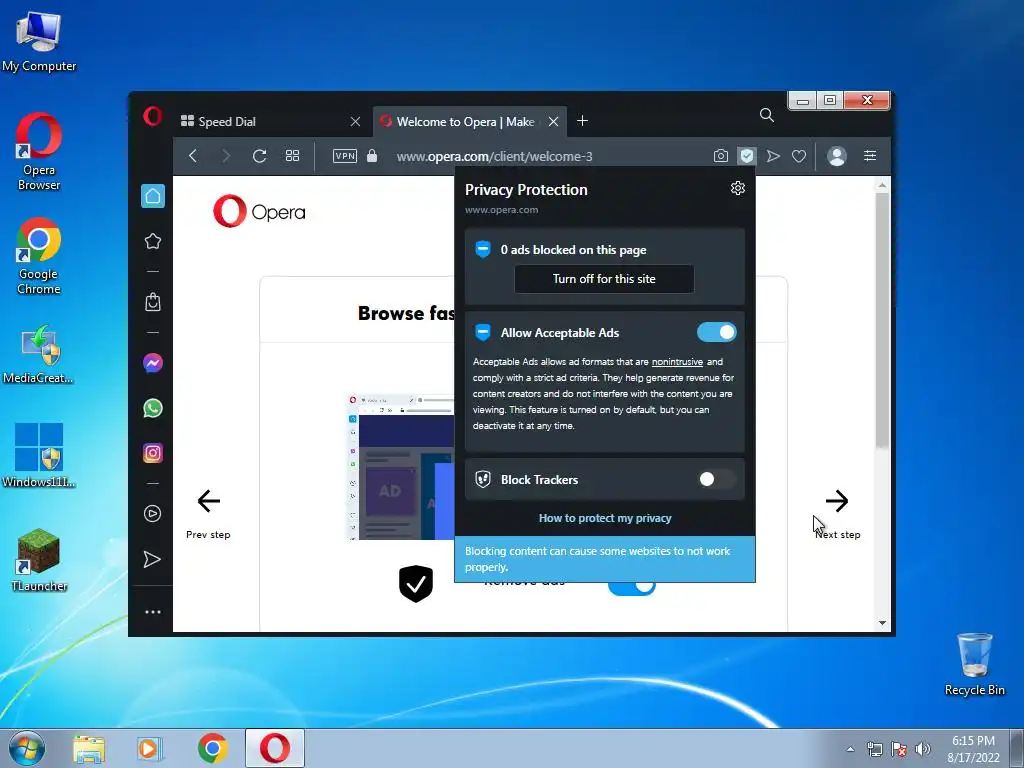Select Google Chrome desktop shortcut
This screenshot has width=1024, height=768.
click(x=39, y=256)
